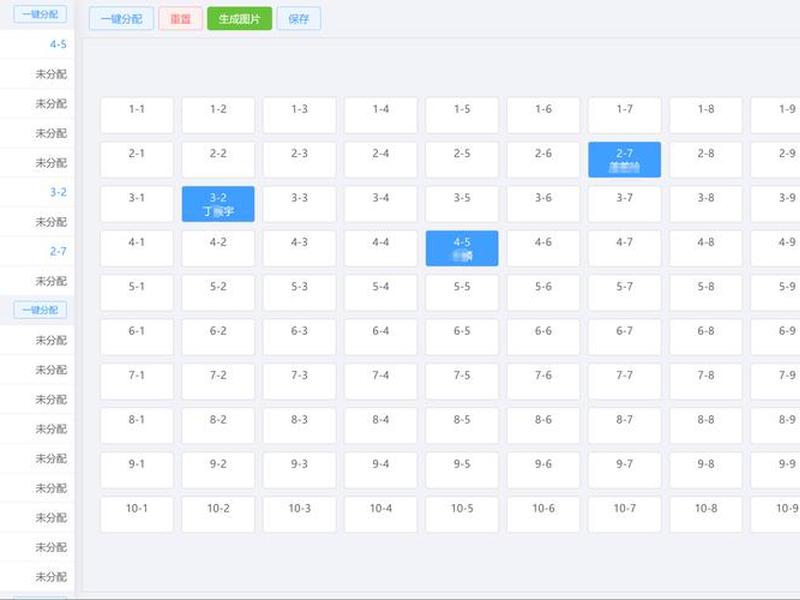Select seat 1-5

coord(462,115)
